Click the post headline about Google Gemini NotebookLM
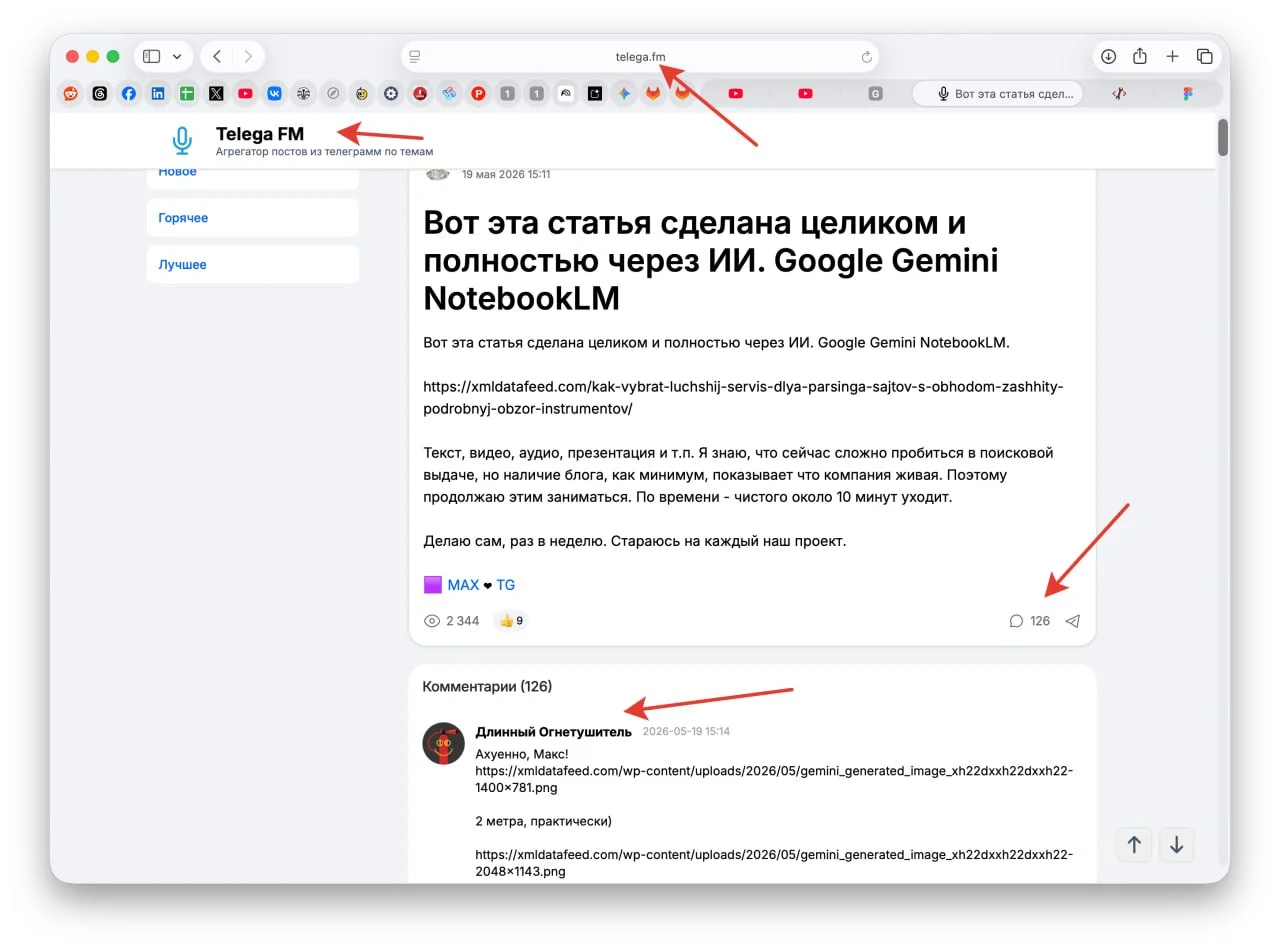Screen dimensions: 1280x949 pos(710,260)
